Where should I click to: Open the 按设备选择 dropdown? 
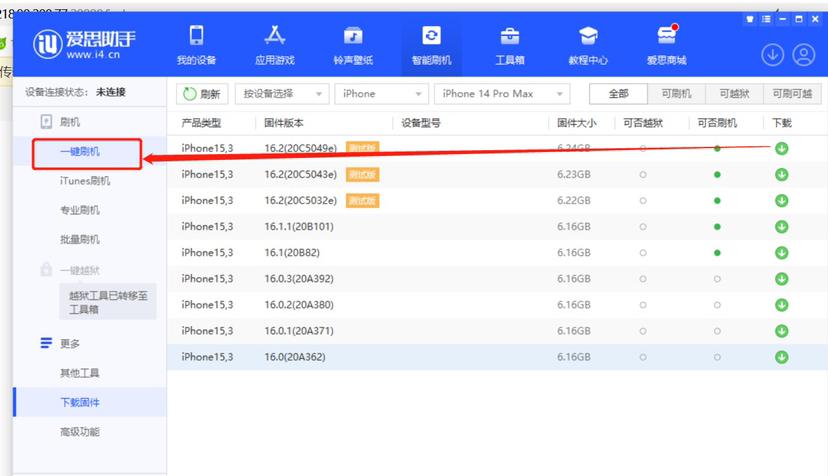point(282,94)
